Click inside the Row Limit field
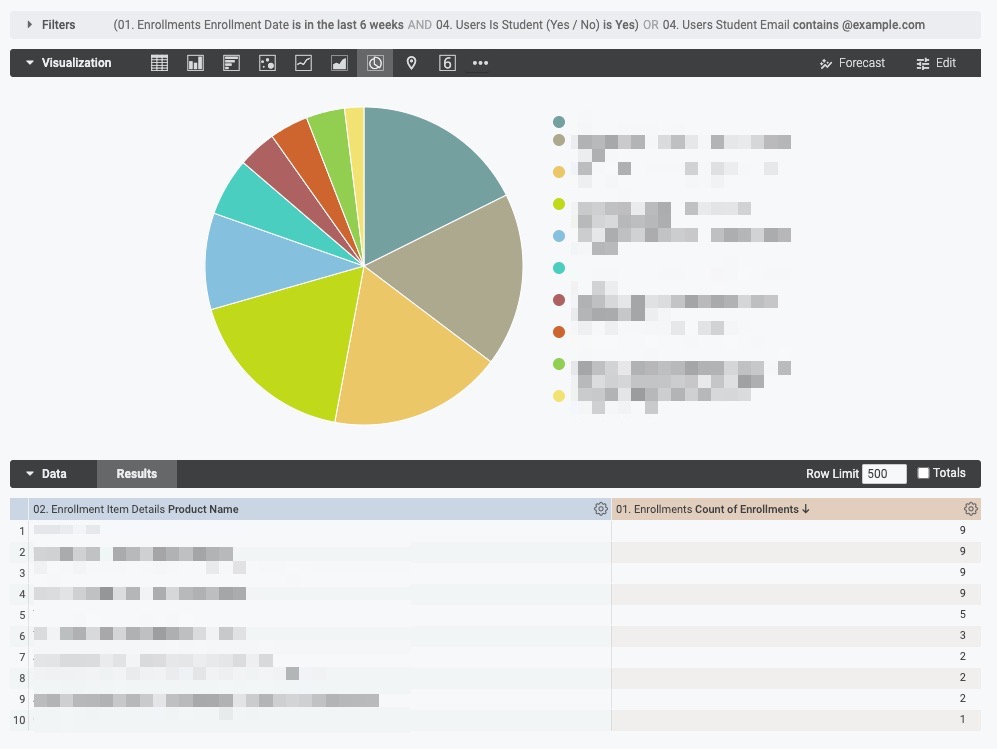Viewport: 997px width, 749px height. 884,473
